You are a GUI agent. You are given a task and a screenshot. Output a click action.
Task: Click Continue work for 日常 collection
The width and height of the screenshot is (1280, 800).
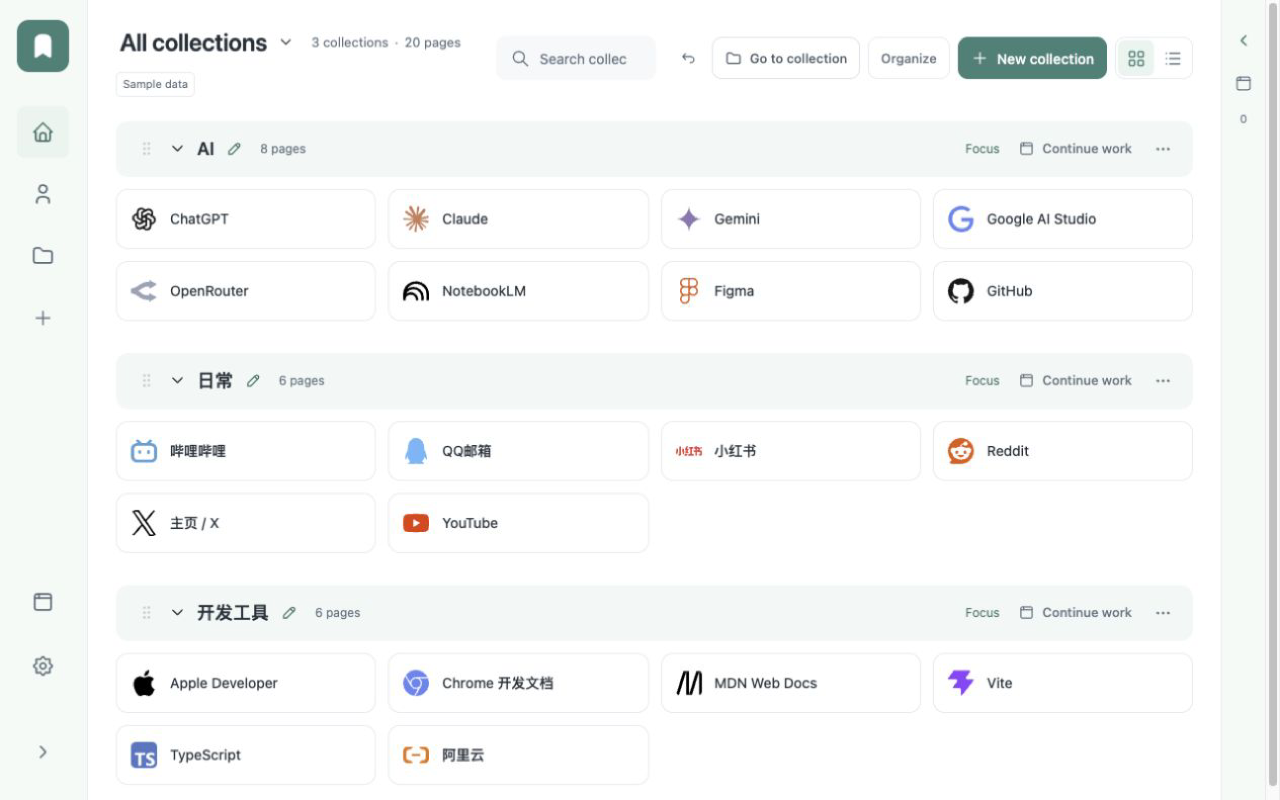tap(1076, 381)
